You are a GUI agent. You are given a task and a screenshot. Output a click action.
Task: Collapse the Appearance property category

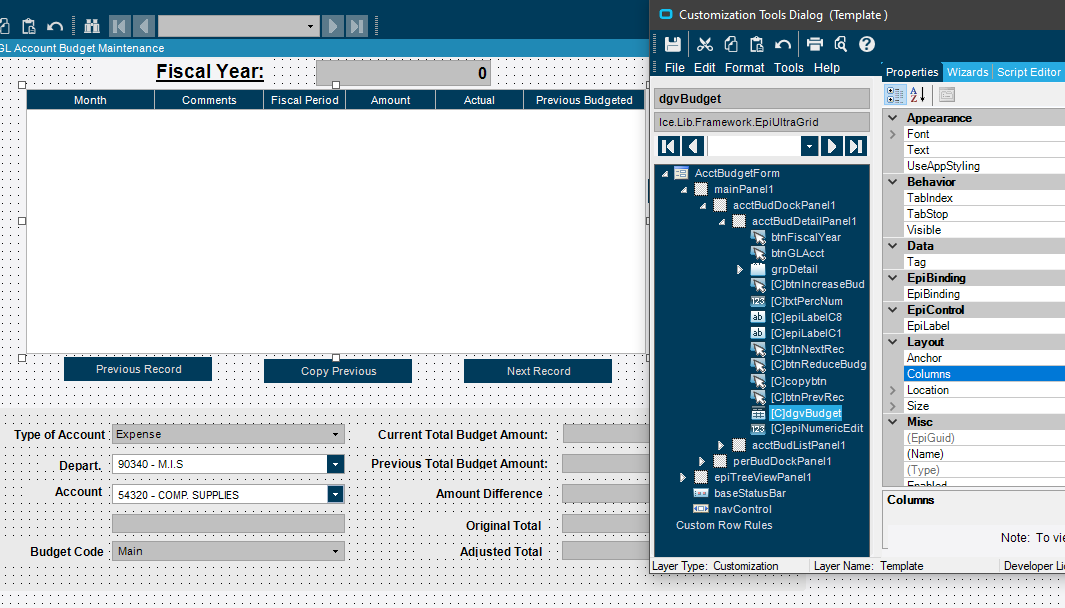click(x=893, y=118)
